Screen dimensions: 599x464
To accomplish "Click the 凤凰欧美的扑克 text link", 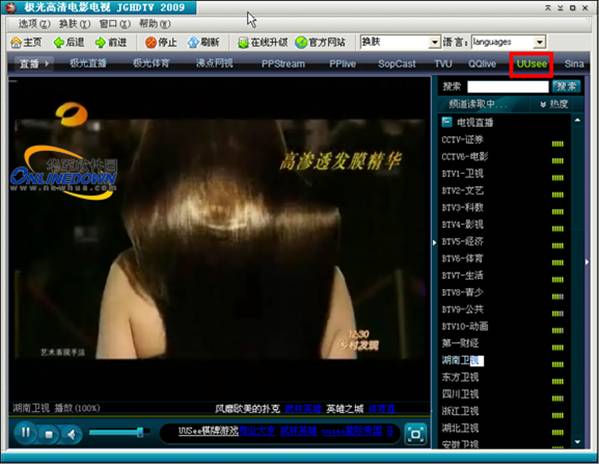I will point(248,409).
